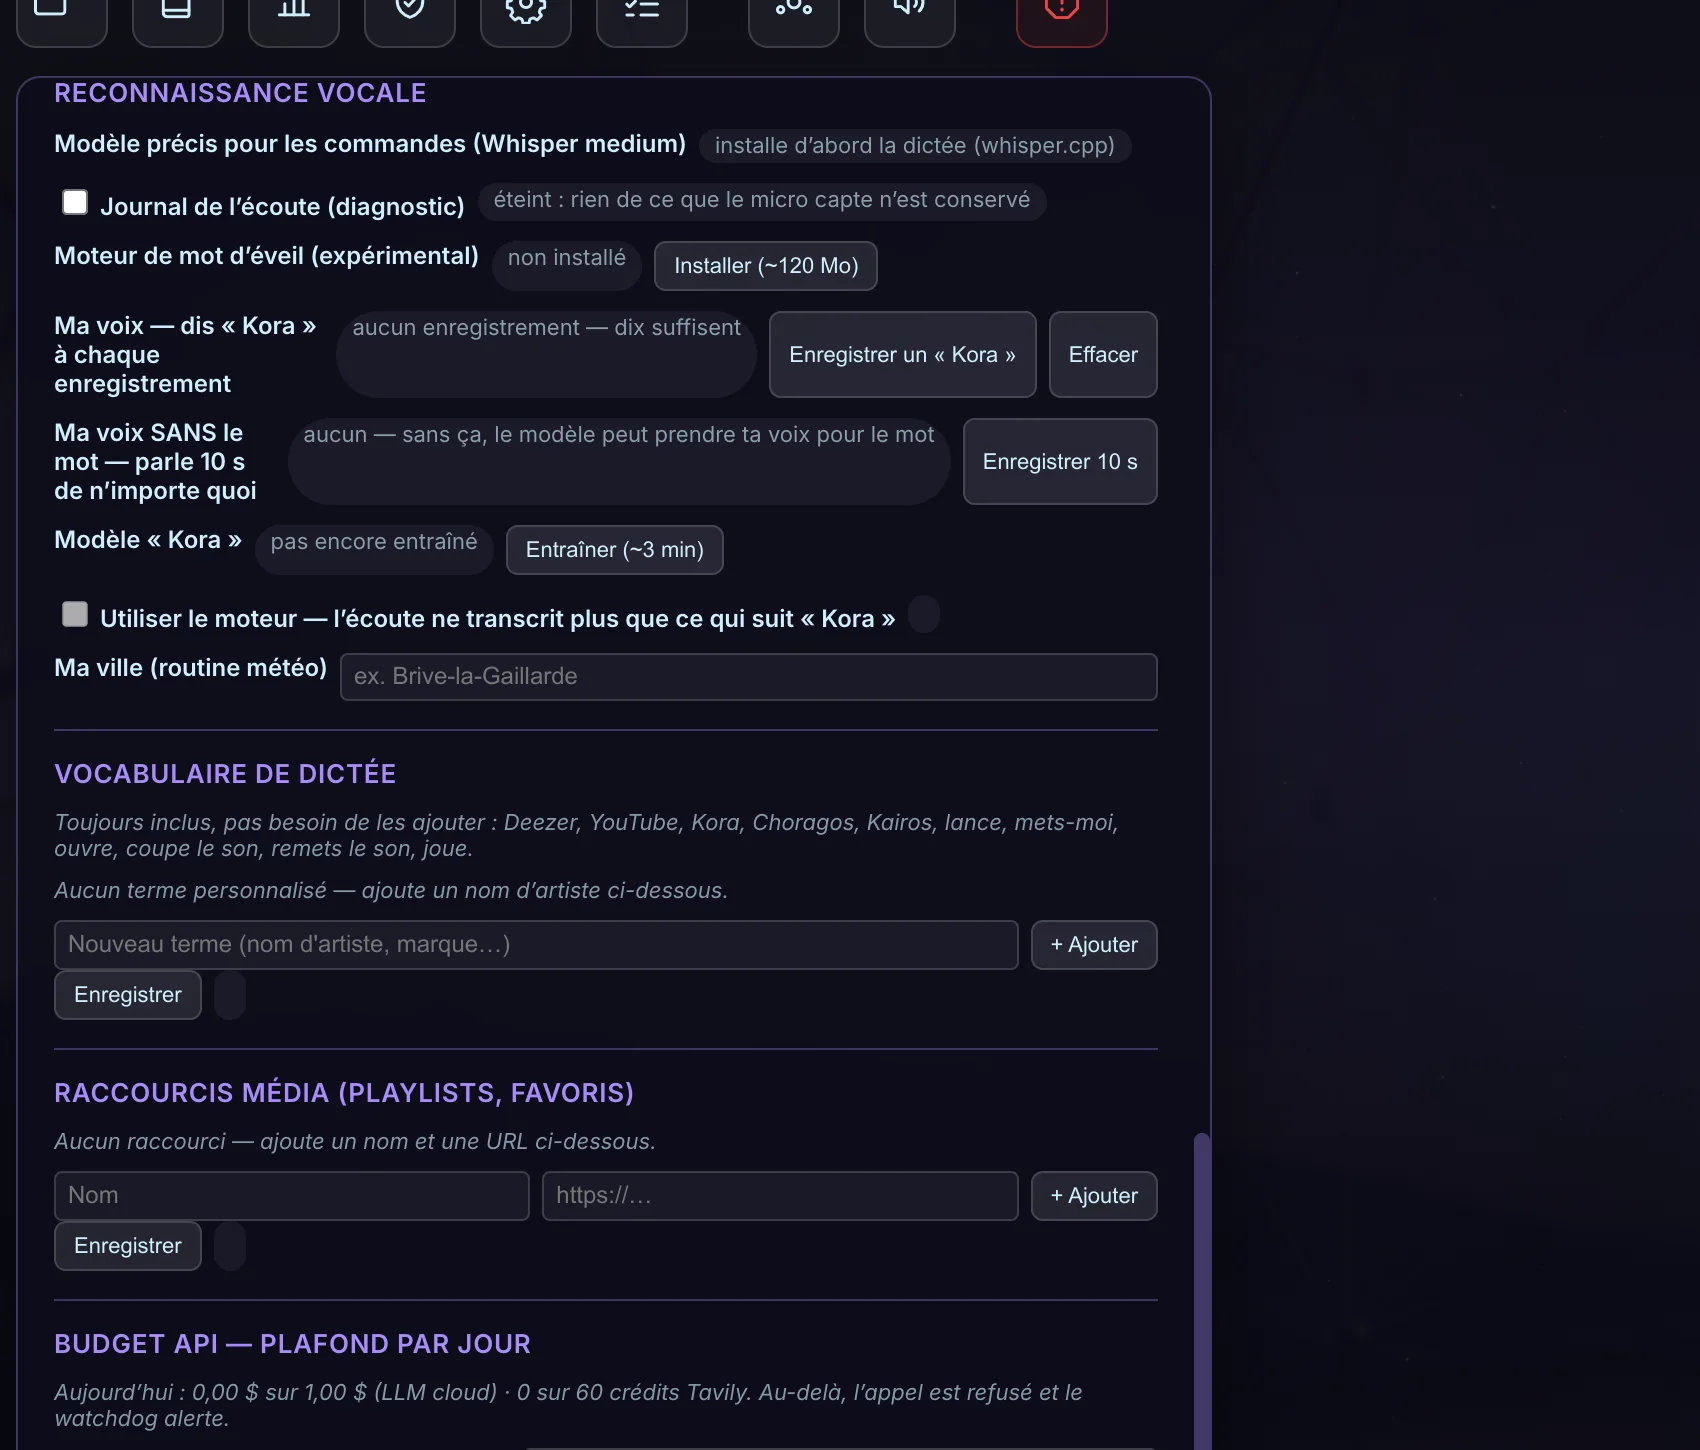
Task: Click the Nouveau terme vocabulary input field
Action: click(536, 945)
